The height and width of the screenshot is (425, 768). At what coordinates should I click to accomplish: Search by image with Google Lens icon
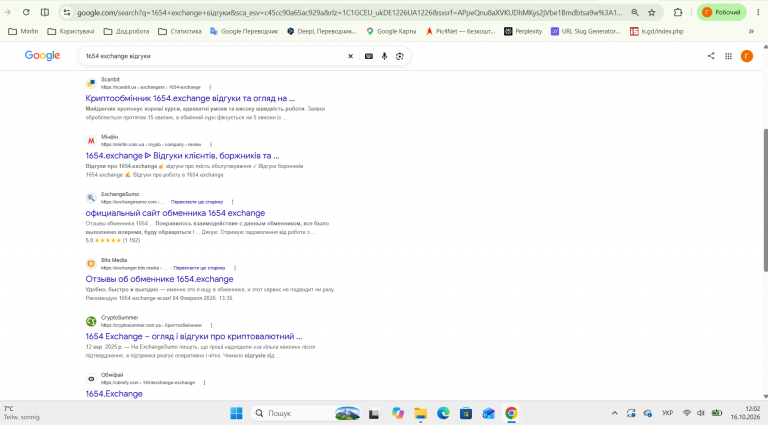tap(400, 56)
